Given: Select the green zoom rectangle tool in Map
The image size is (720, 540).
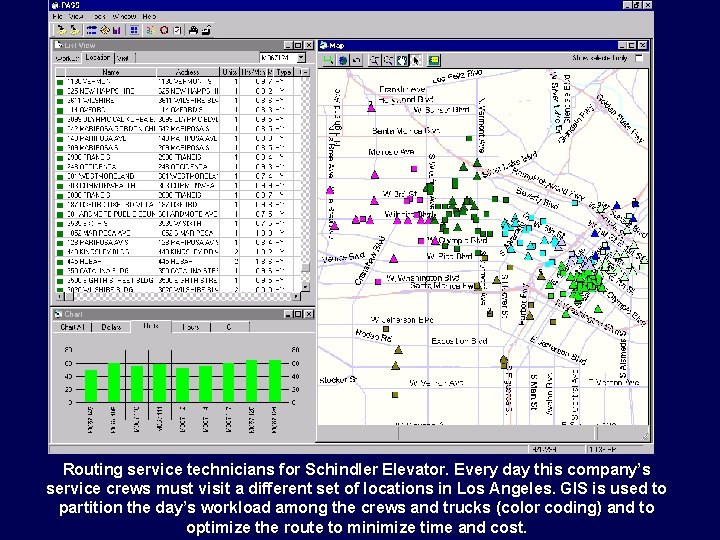Looking at the screenshot, I should [x=328, y=60].
